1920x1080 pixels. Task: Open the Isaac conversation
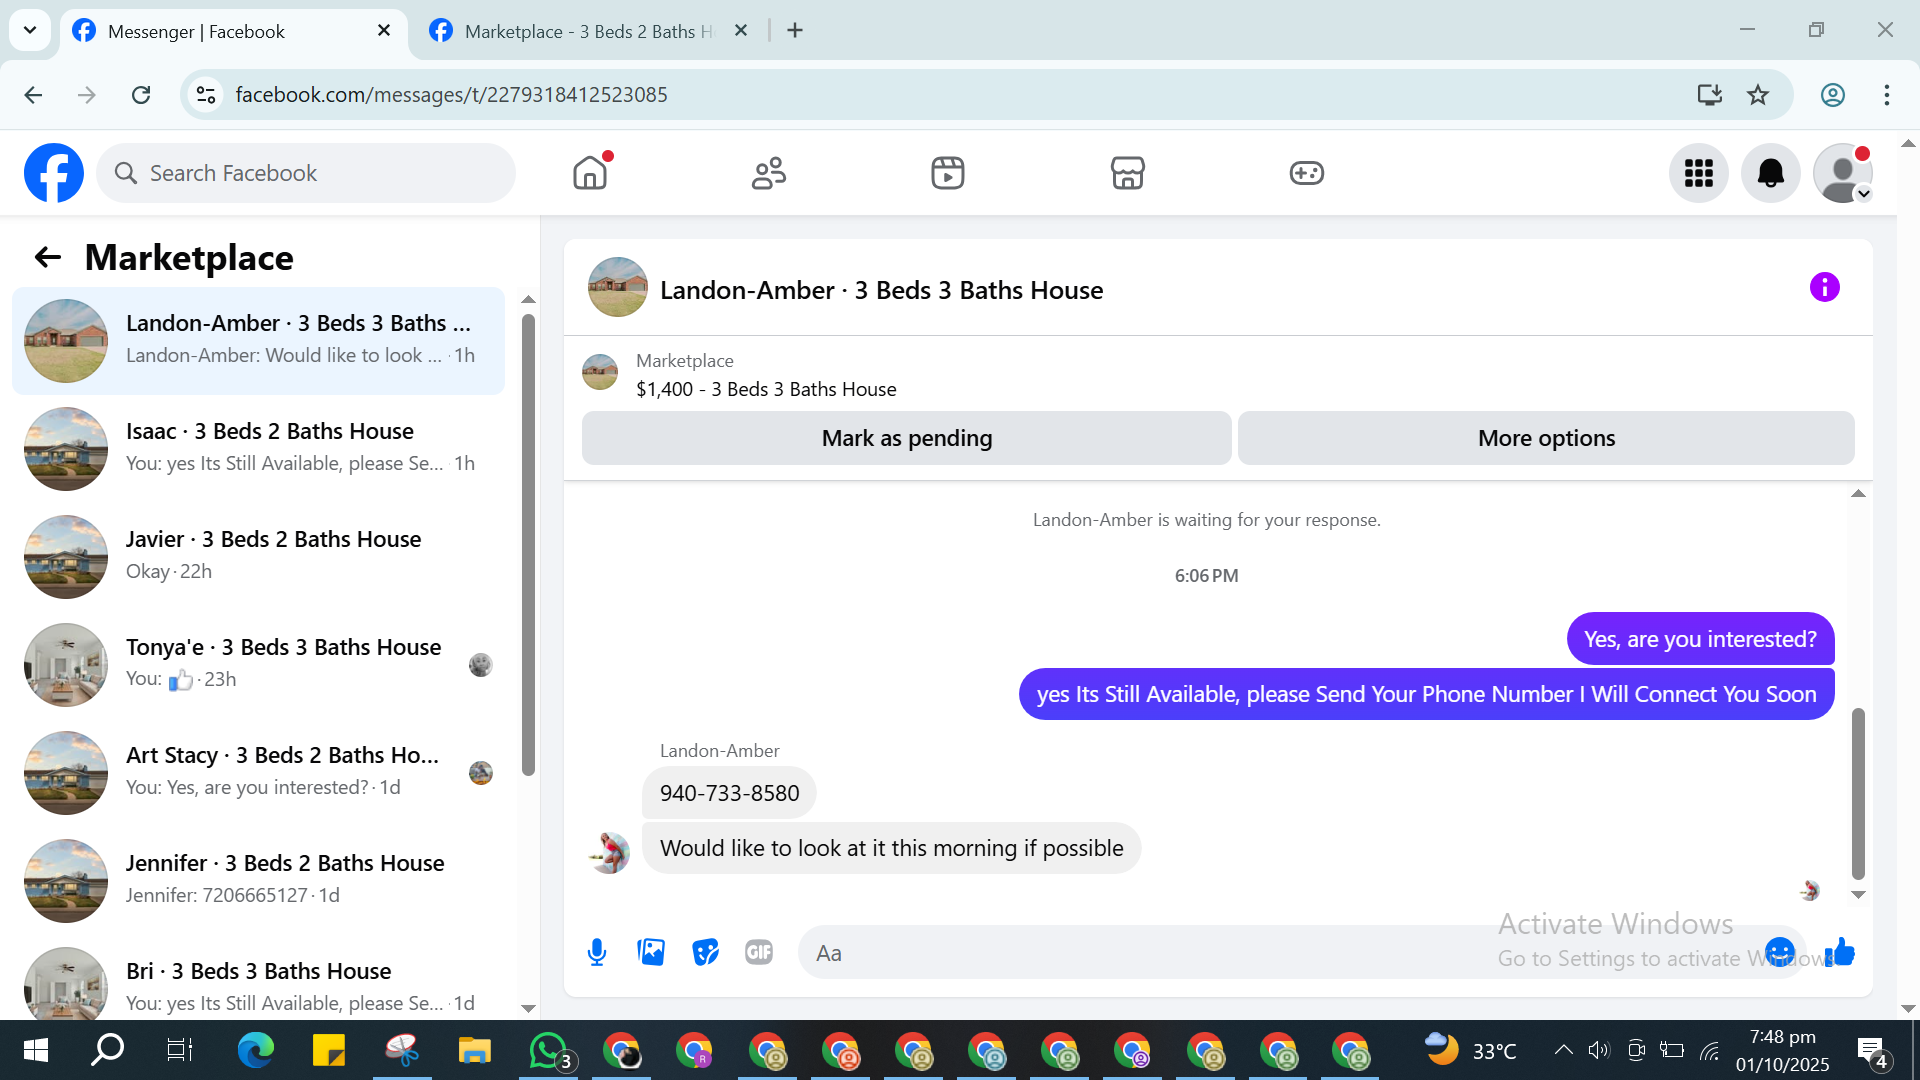pos(258,449)
